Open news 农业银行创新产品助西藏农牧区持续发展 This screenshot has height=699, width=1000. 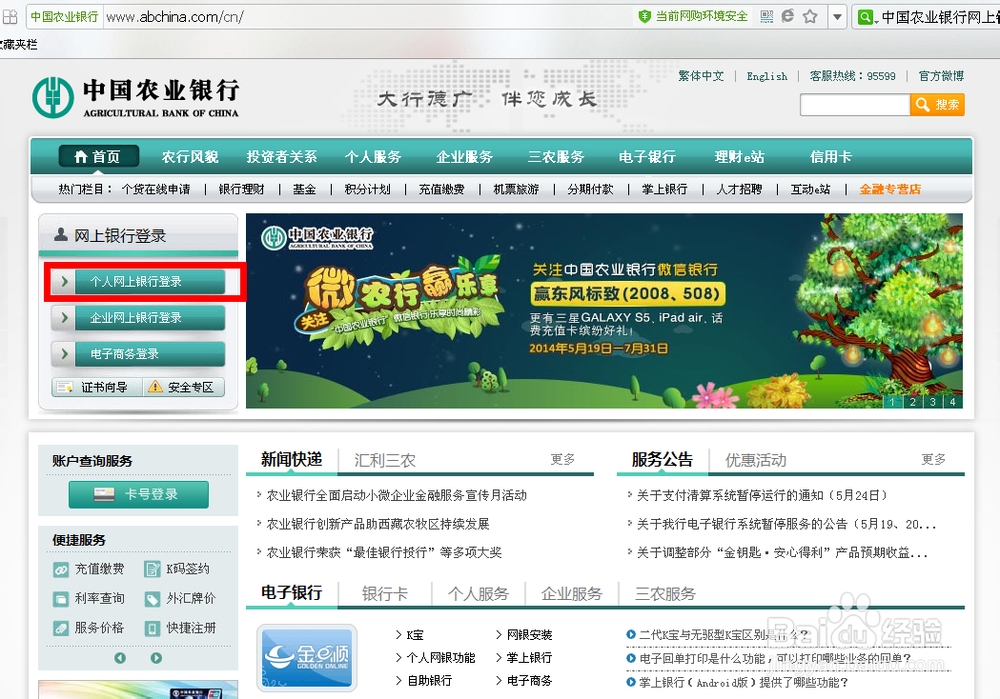(x=378, y=524)
